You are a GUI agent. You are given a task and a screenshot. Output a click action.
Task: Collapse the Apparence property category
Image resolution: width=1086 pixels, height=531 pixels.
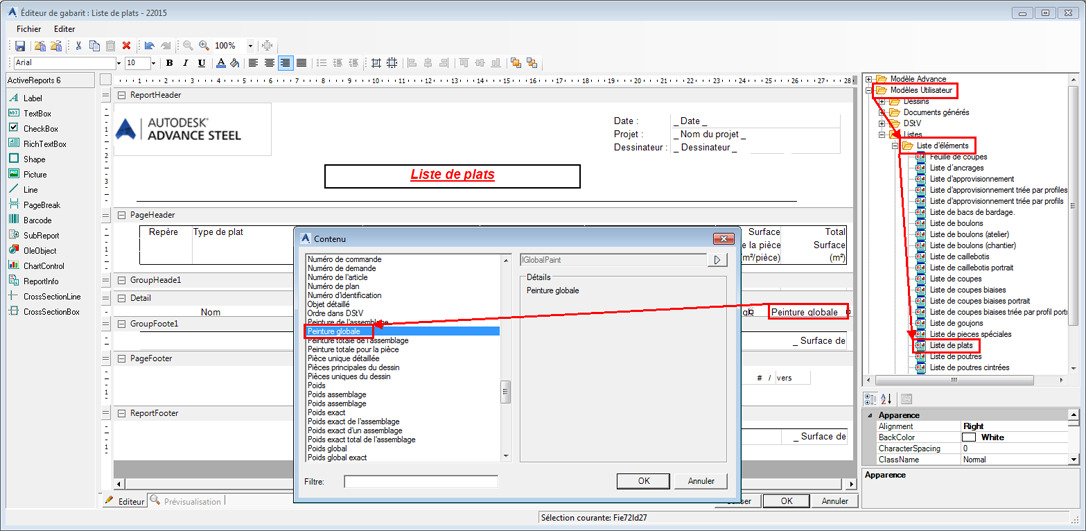click(870, 415)
